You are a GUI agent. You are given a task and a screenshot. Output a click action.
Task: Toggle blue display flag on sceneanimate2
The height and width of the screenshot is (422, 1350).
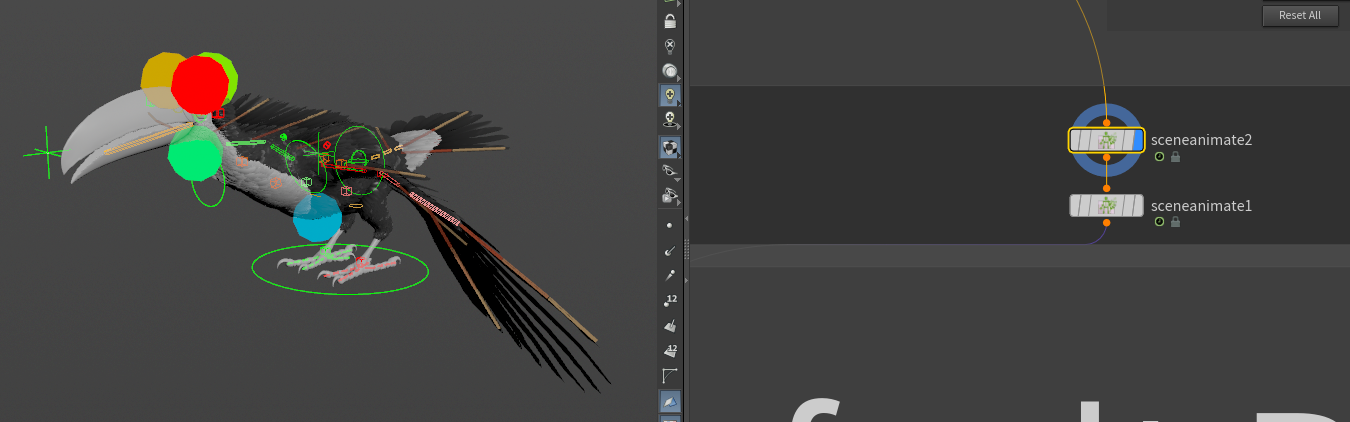(1136, 140)
